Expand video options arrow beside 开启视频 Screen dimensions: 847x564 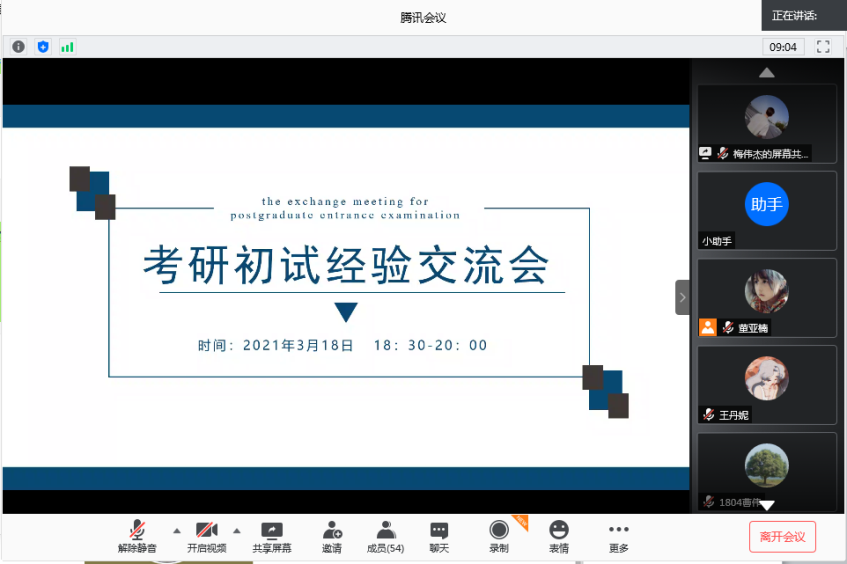(x=237, y=530)
